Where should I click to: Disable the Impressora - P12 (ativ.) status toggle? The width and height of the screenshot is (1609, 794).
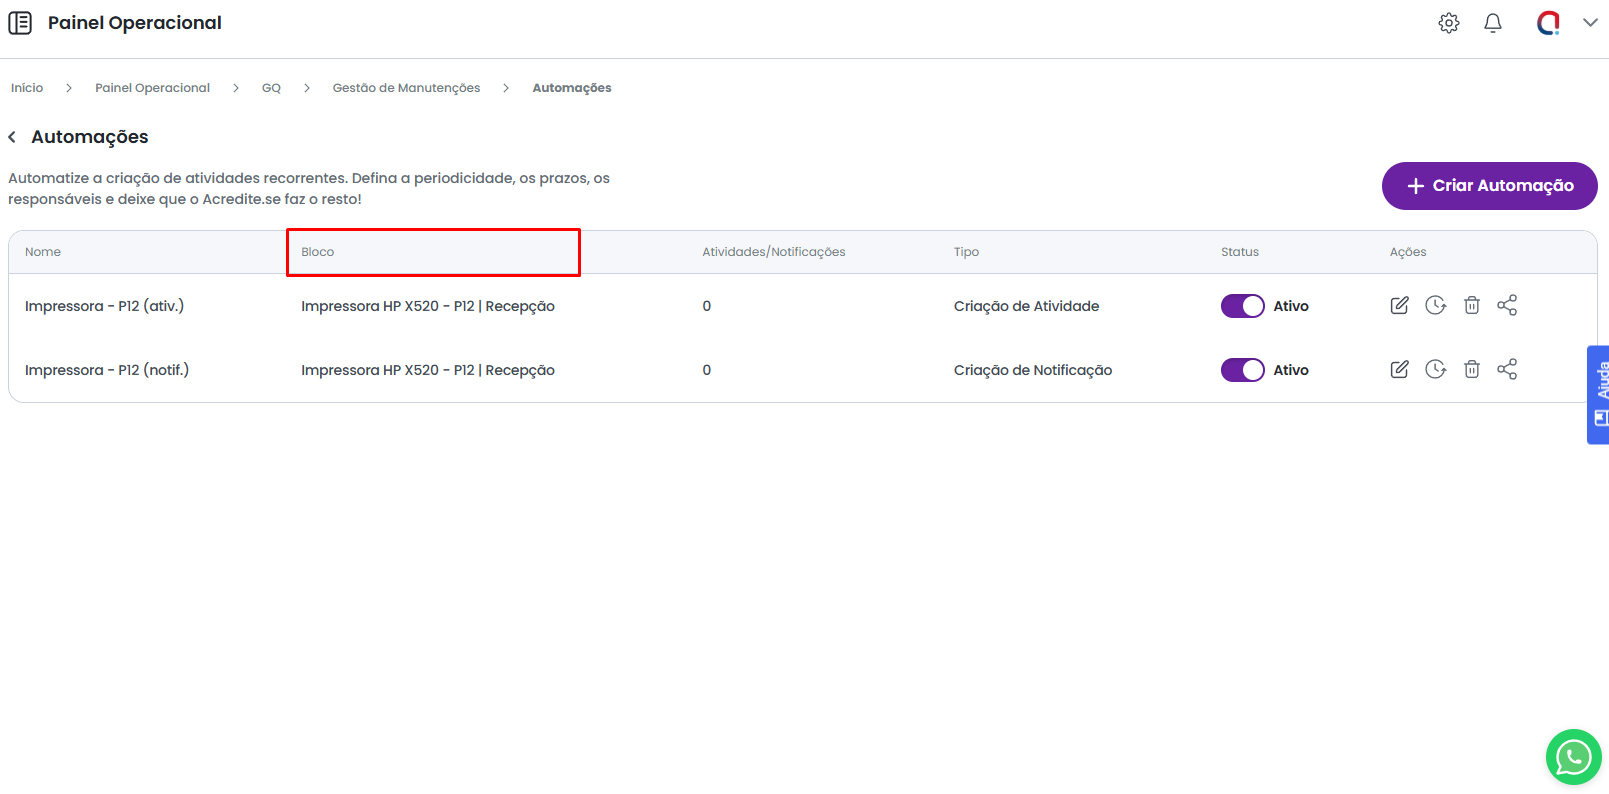coord(1242,306)
